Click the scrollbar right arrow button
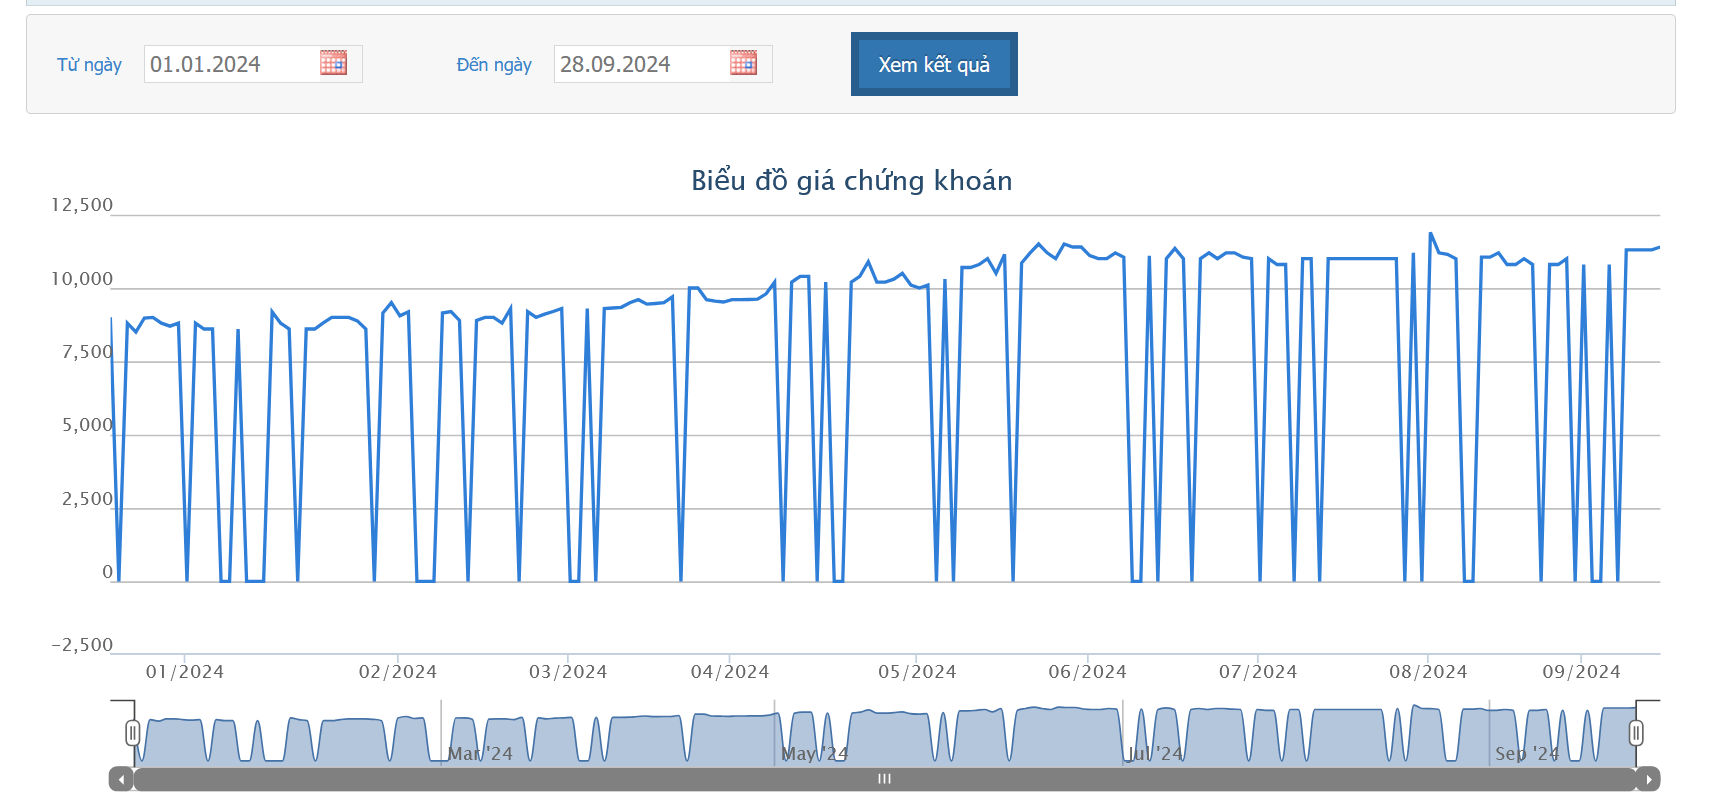The width and height of the screenshot is (1712, 801). click(1649, 779)
